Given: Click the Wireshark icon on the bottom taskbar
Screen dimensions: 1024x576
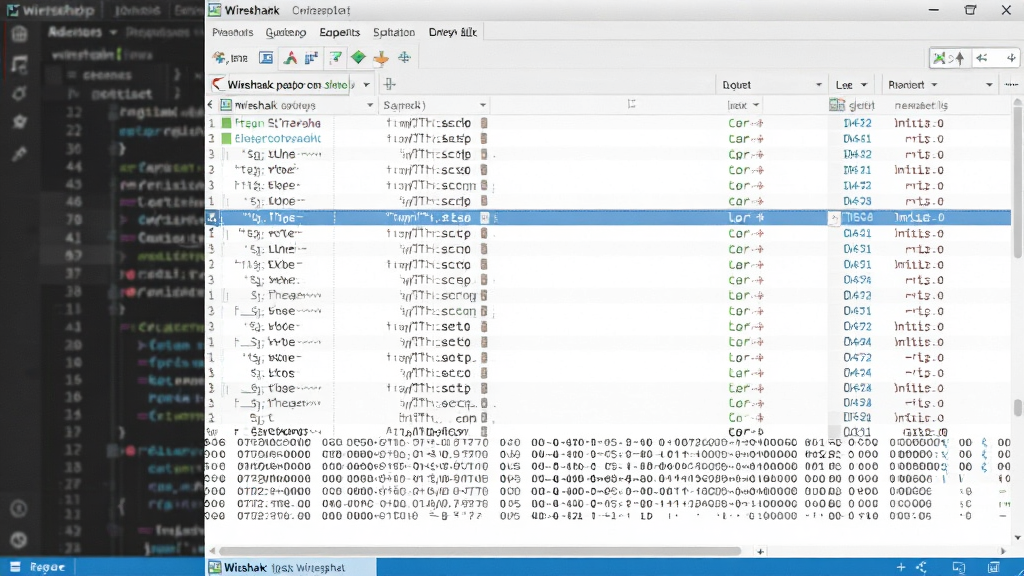Looking at the screenshot, I should pos(215,568).
